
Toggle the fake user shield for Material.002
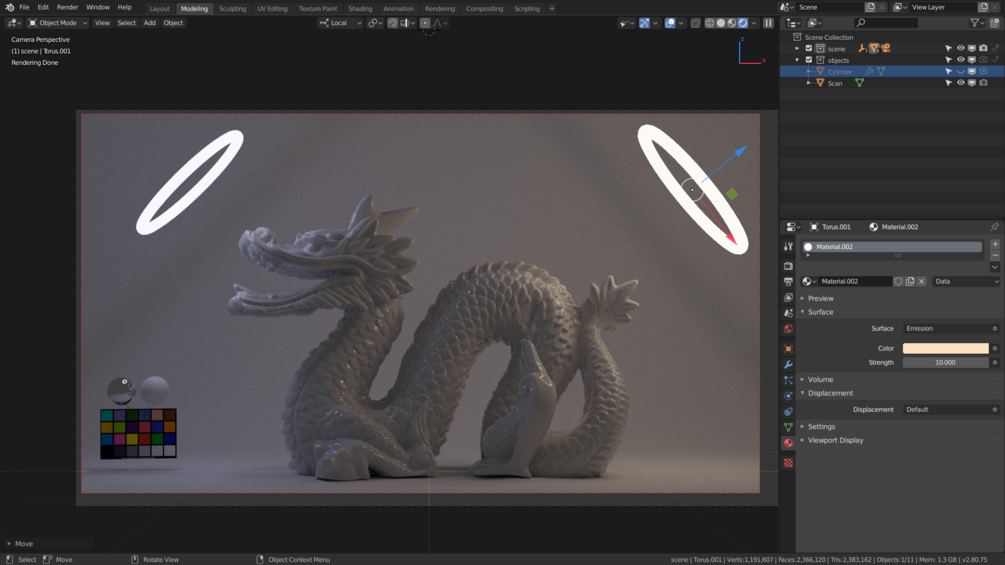[x=898, y=281]
